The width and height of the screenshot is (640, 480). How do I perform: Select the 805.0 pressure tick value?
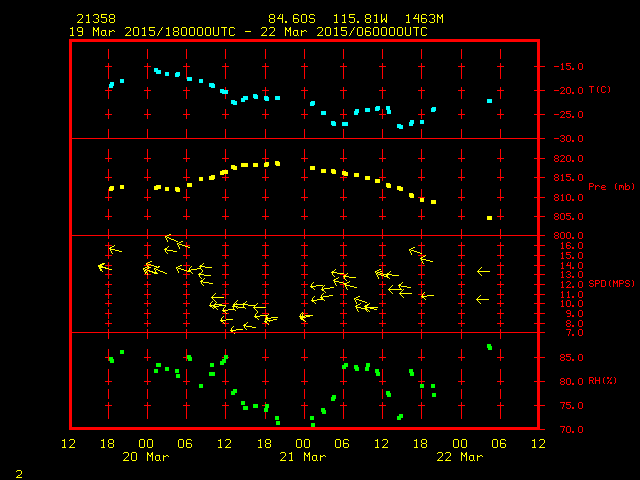[x=569, y=217]
